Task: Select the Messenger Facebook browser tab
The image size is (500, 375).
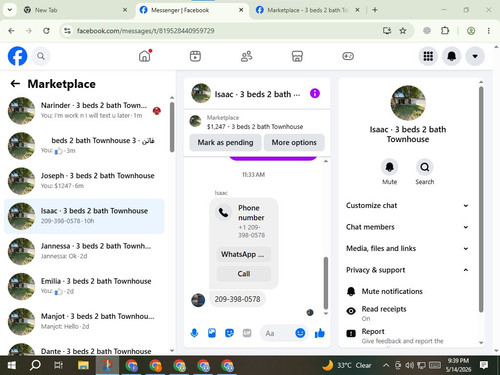Action: click(192, 10)
